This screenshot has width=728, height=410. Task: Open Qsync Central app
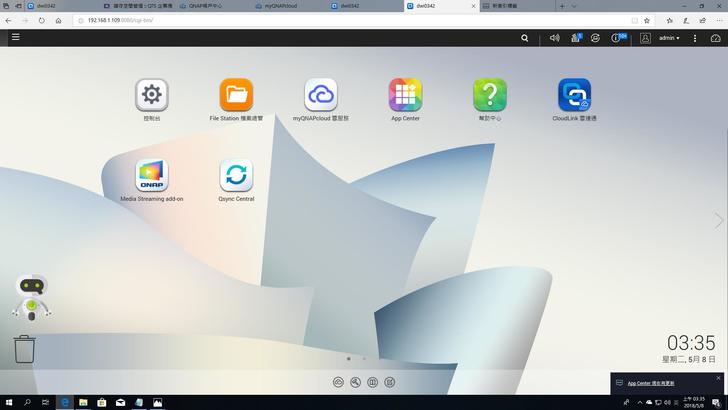coord(236,176)
